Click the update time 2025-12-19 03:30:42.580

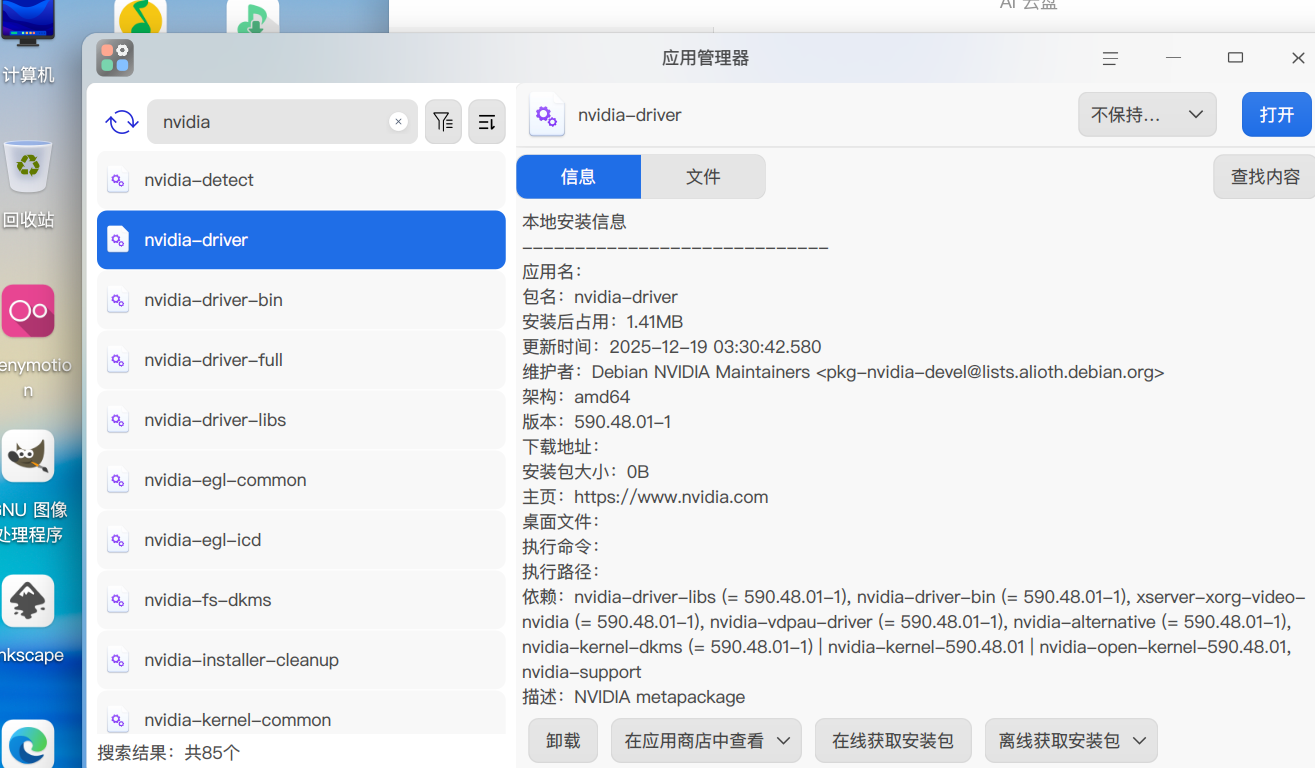tap(714, 347)
